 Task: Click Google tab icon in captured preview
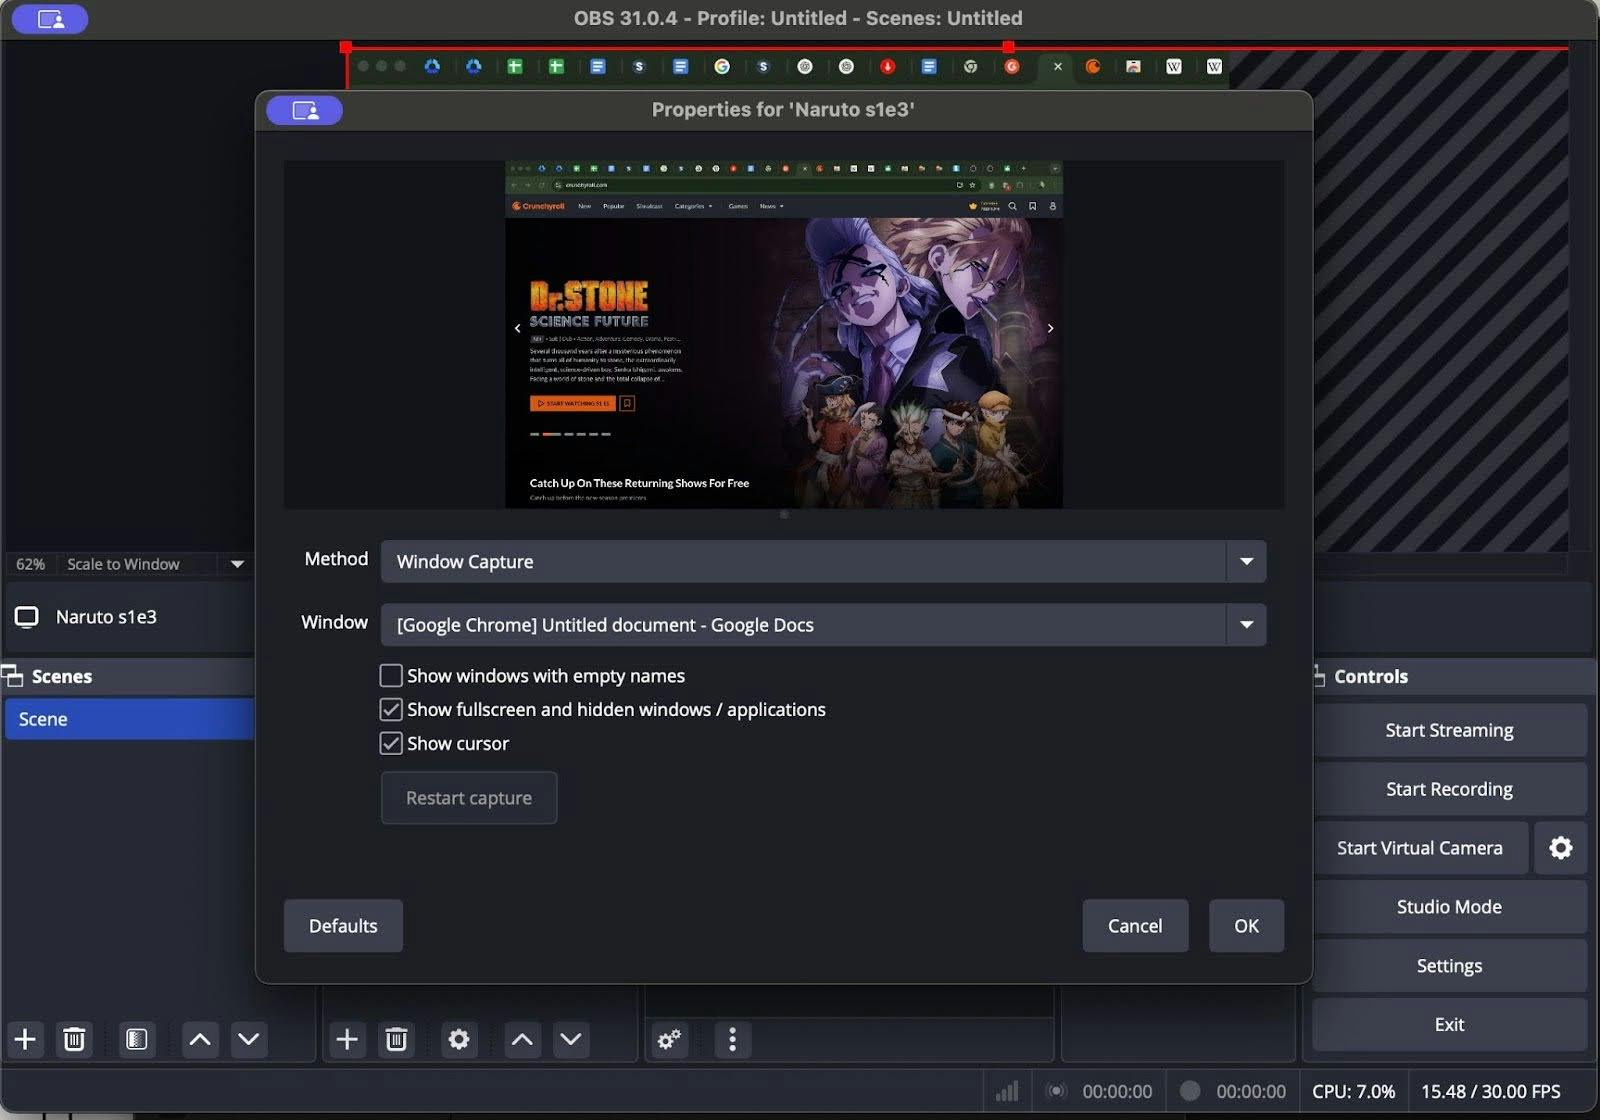click(722, 67)
